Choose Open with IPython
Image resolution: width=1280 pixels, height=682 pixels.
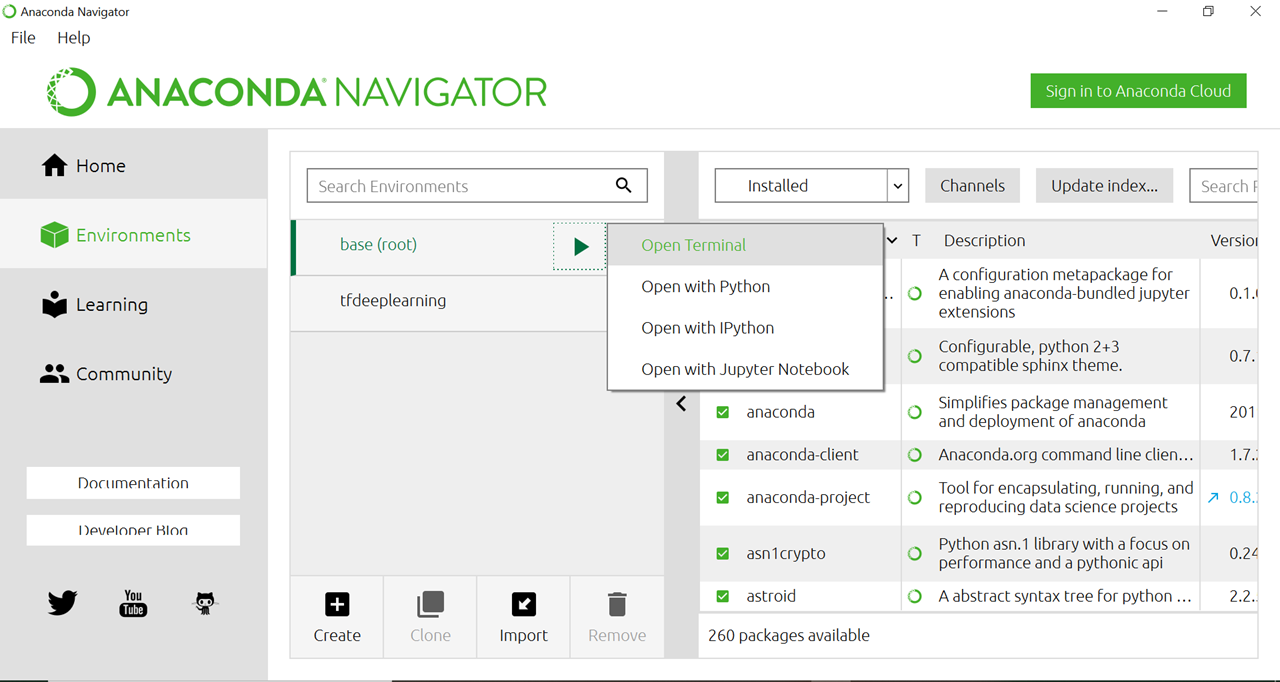tap(746, 328)
